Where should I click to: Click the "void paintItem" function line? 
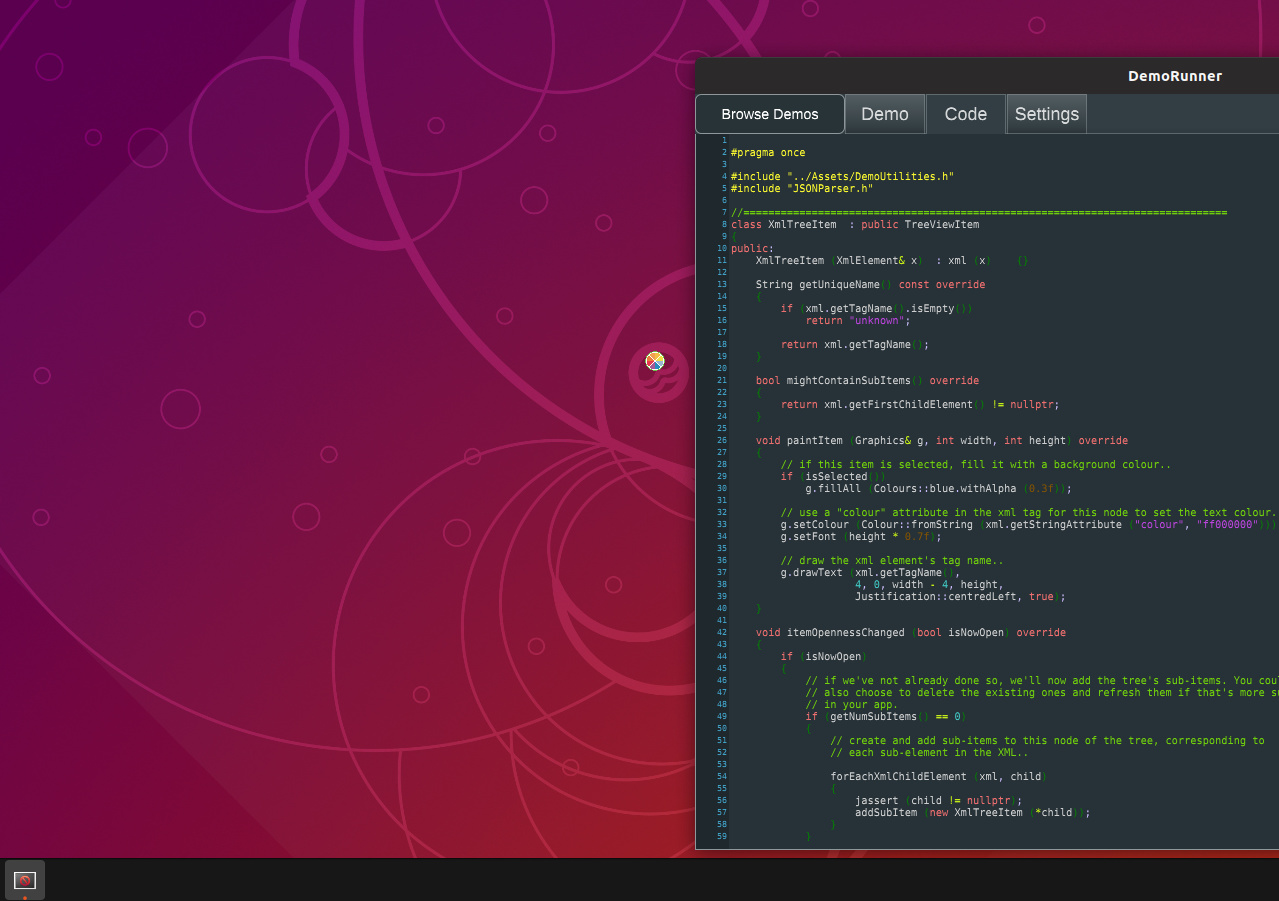942,440
